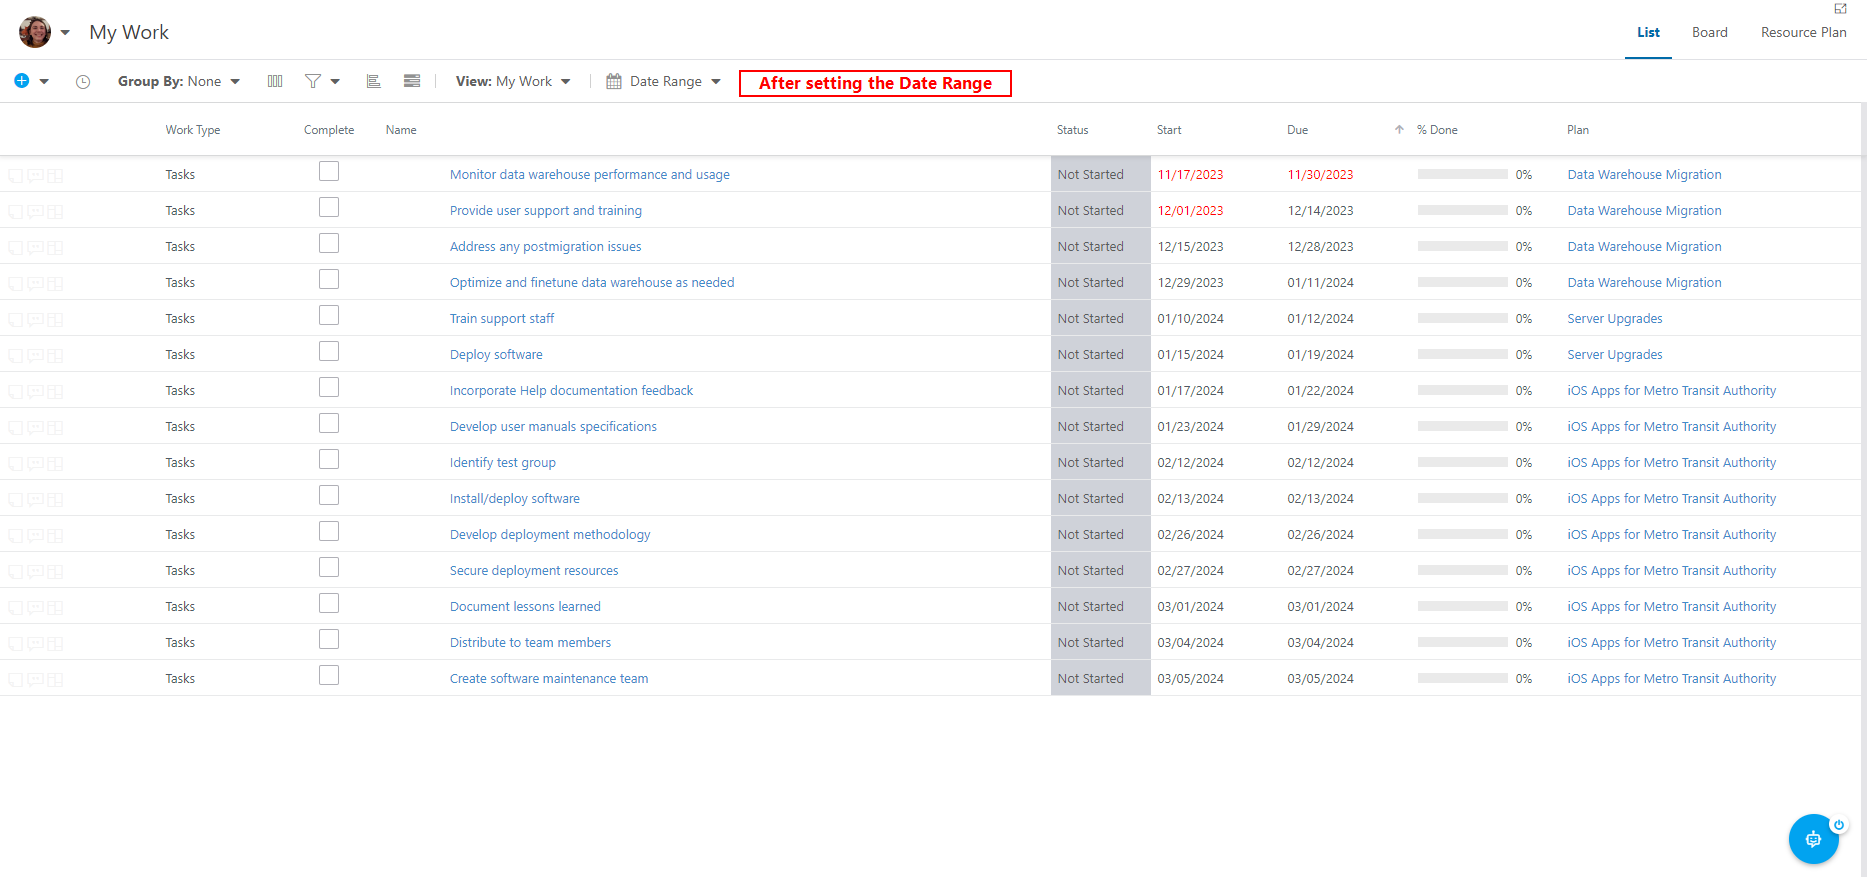This screenshot has width=1867, height=886.
Task: Check Complete box for Monitor data warehouse performance
Action: (329, 171)
